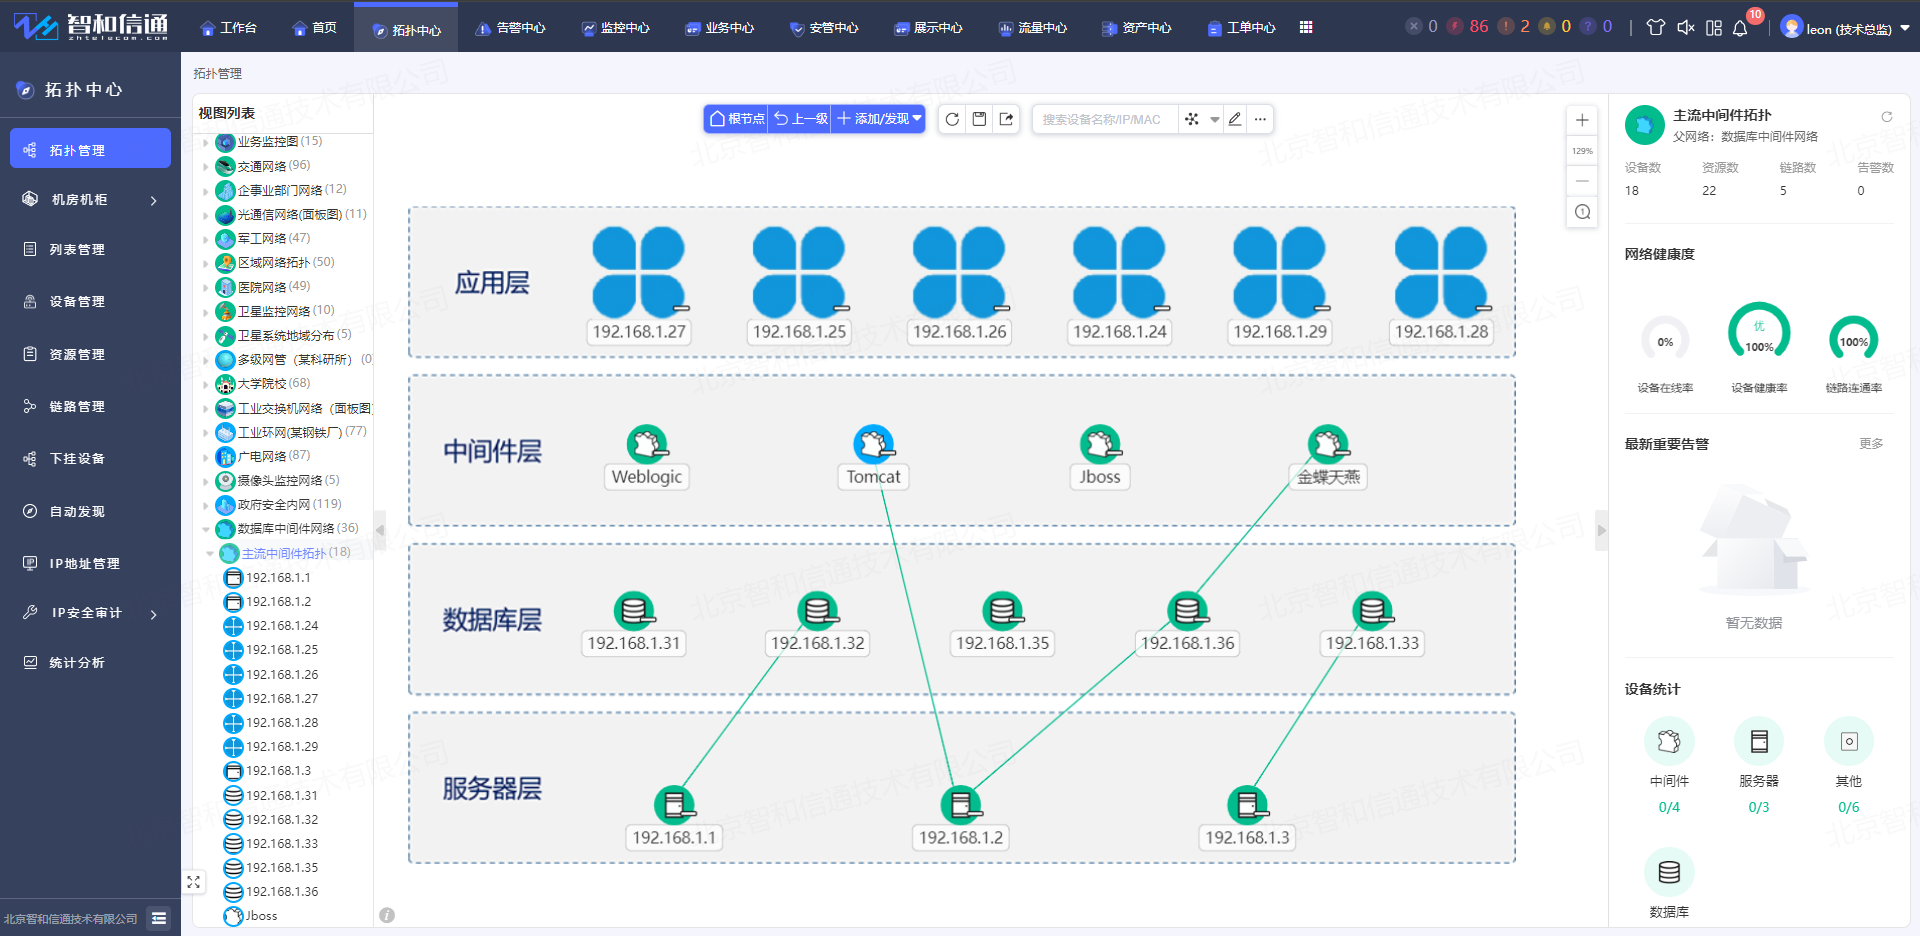Screen dimensions: 1920x936
Task: Click the 中间件 device statistics item
Action: coord(1669,767)
